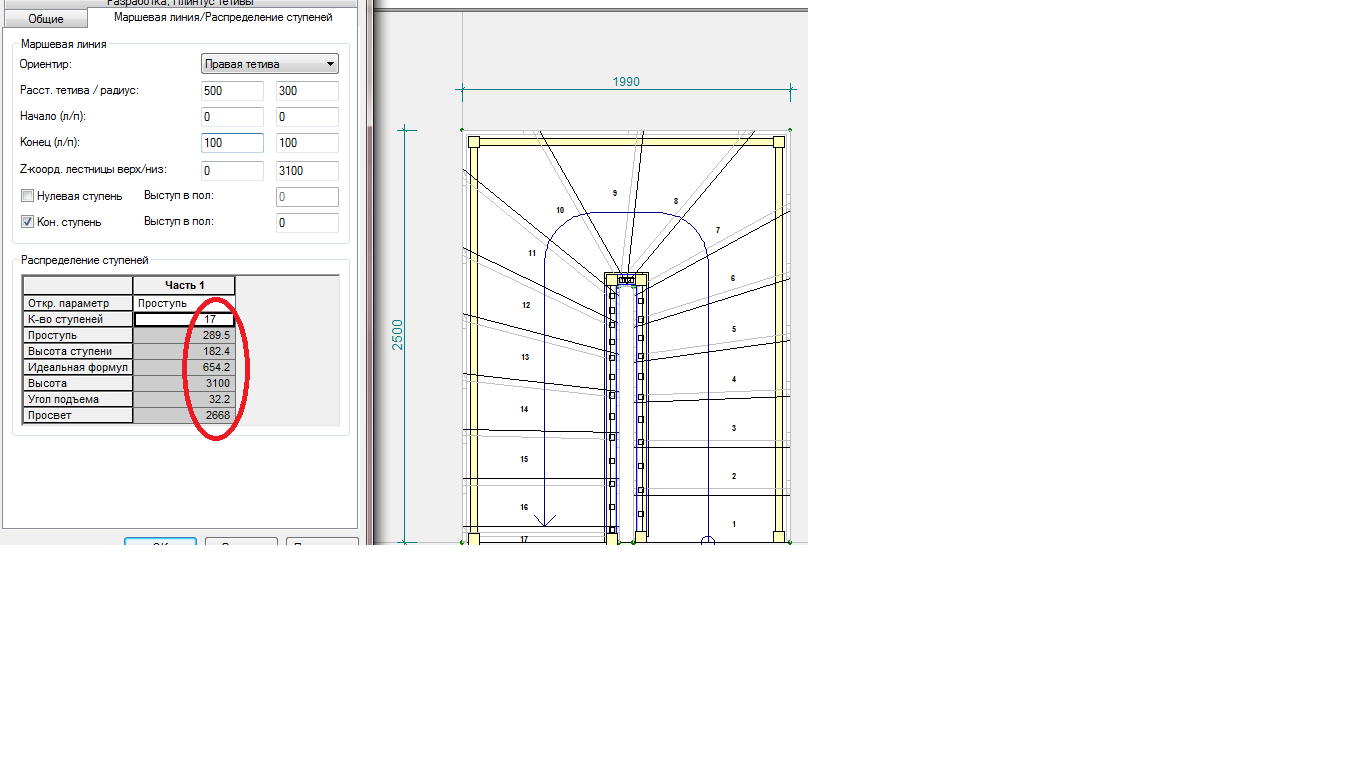Click the first Конец (л/п) field
1366x768 pixels.
pos(232,143)
